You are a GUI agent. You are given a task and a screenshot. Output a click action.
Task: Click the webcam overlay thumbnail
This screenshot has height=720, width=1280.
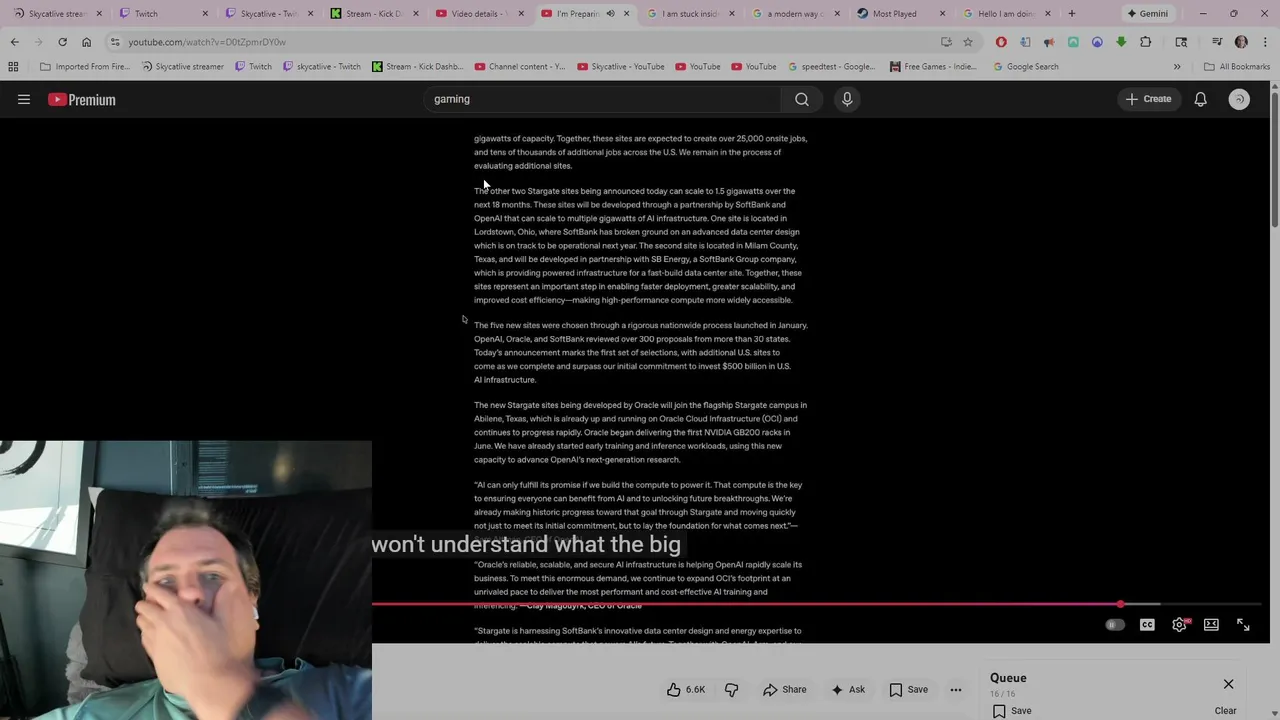(186, 580)
